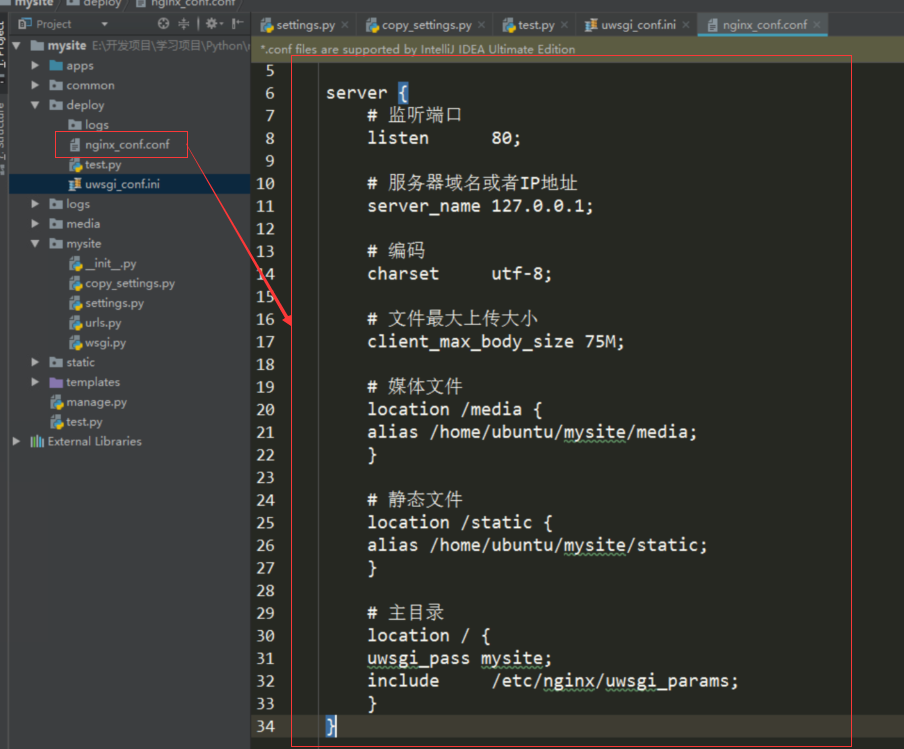Select settings.py in the project tree
904x749 pixels.
(x=114, y=303)
